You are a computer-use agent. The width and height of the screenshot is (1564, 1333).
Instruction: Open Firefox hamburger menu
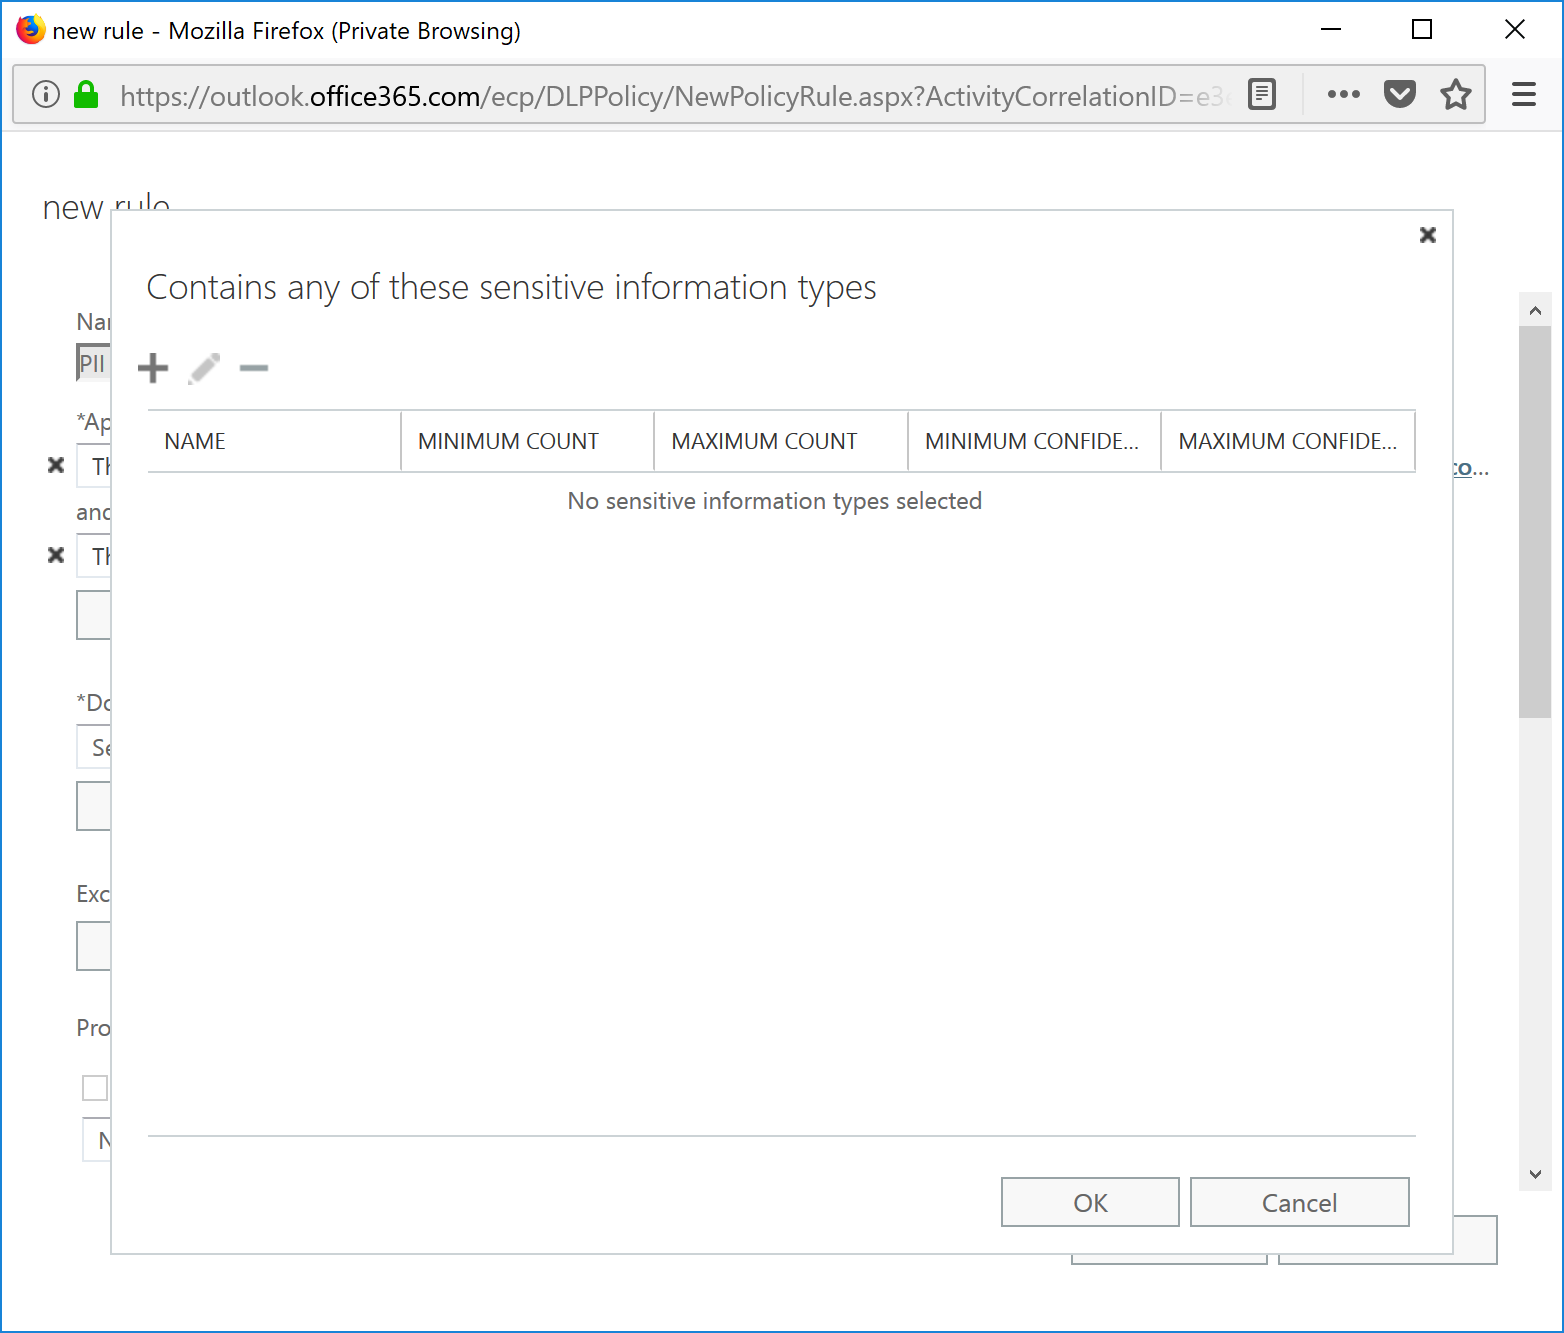pyautogui.click(x=1523, y=95)
